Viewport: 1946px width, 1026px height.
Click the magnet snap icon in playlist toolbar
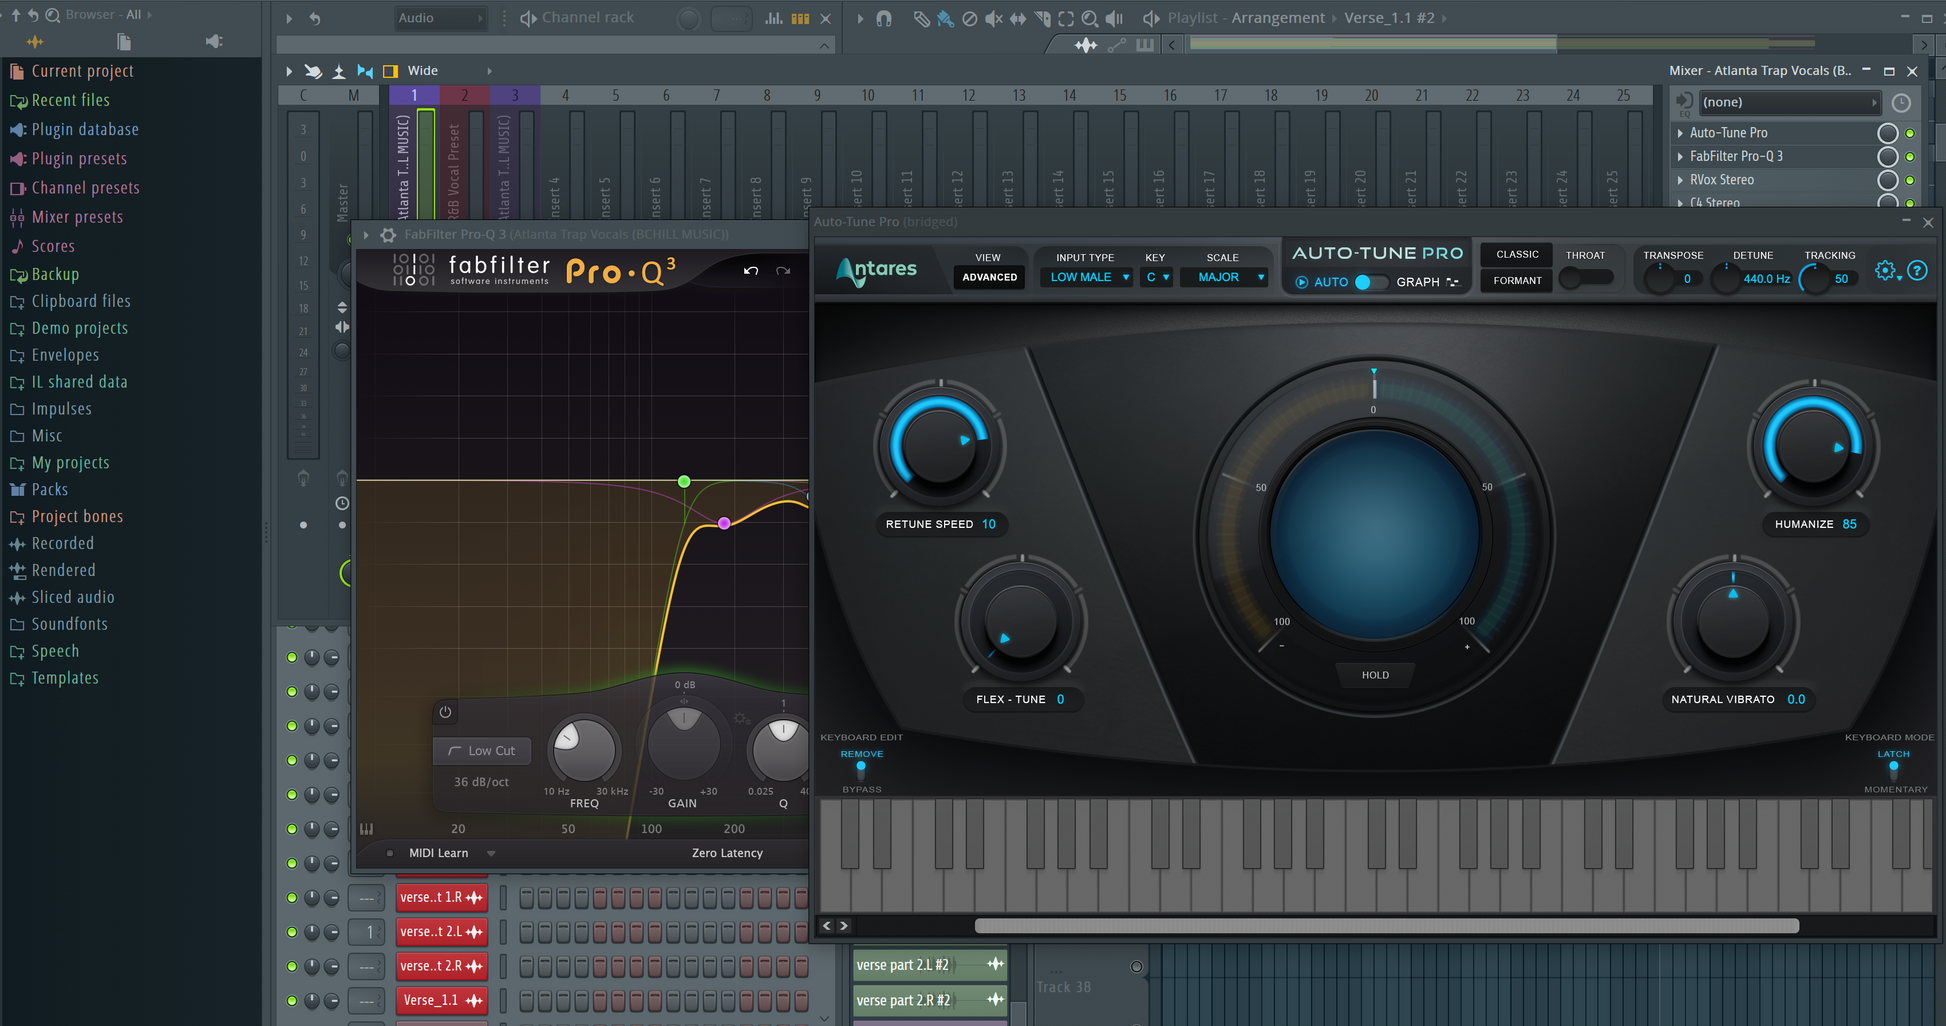click(x=884, y=18)
